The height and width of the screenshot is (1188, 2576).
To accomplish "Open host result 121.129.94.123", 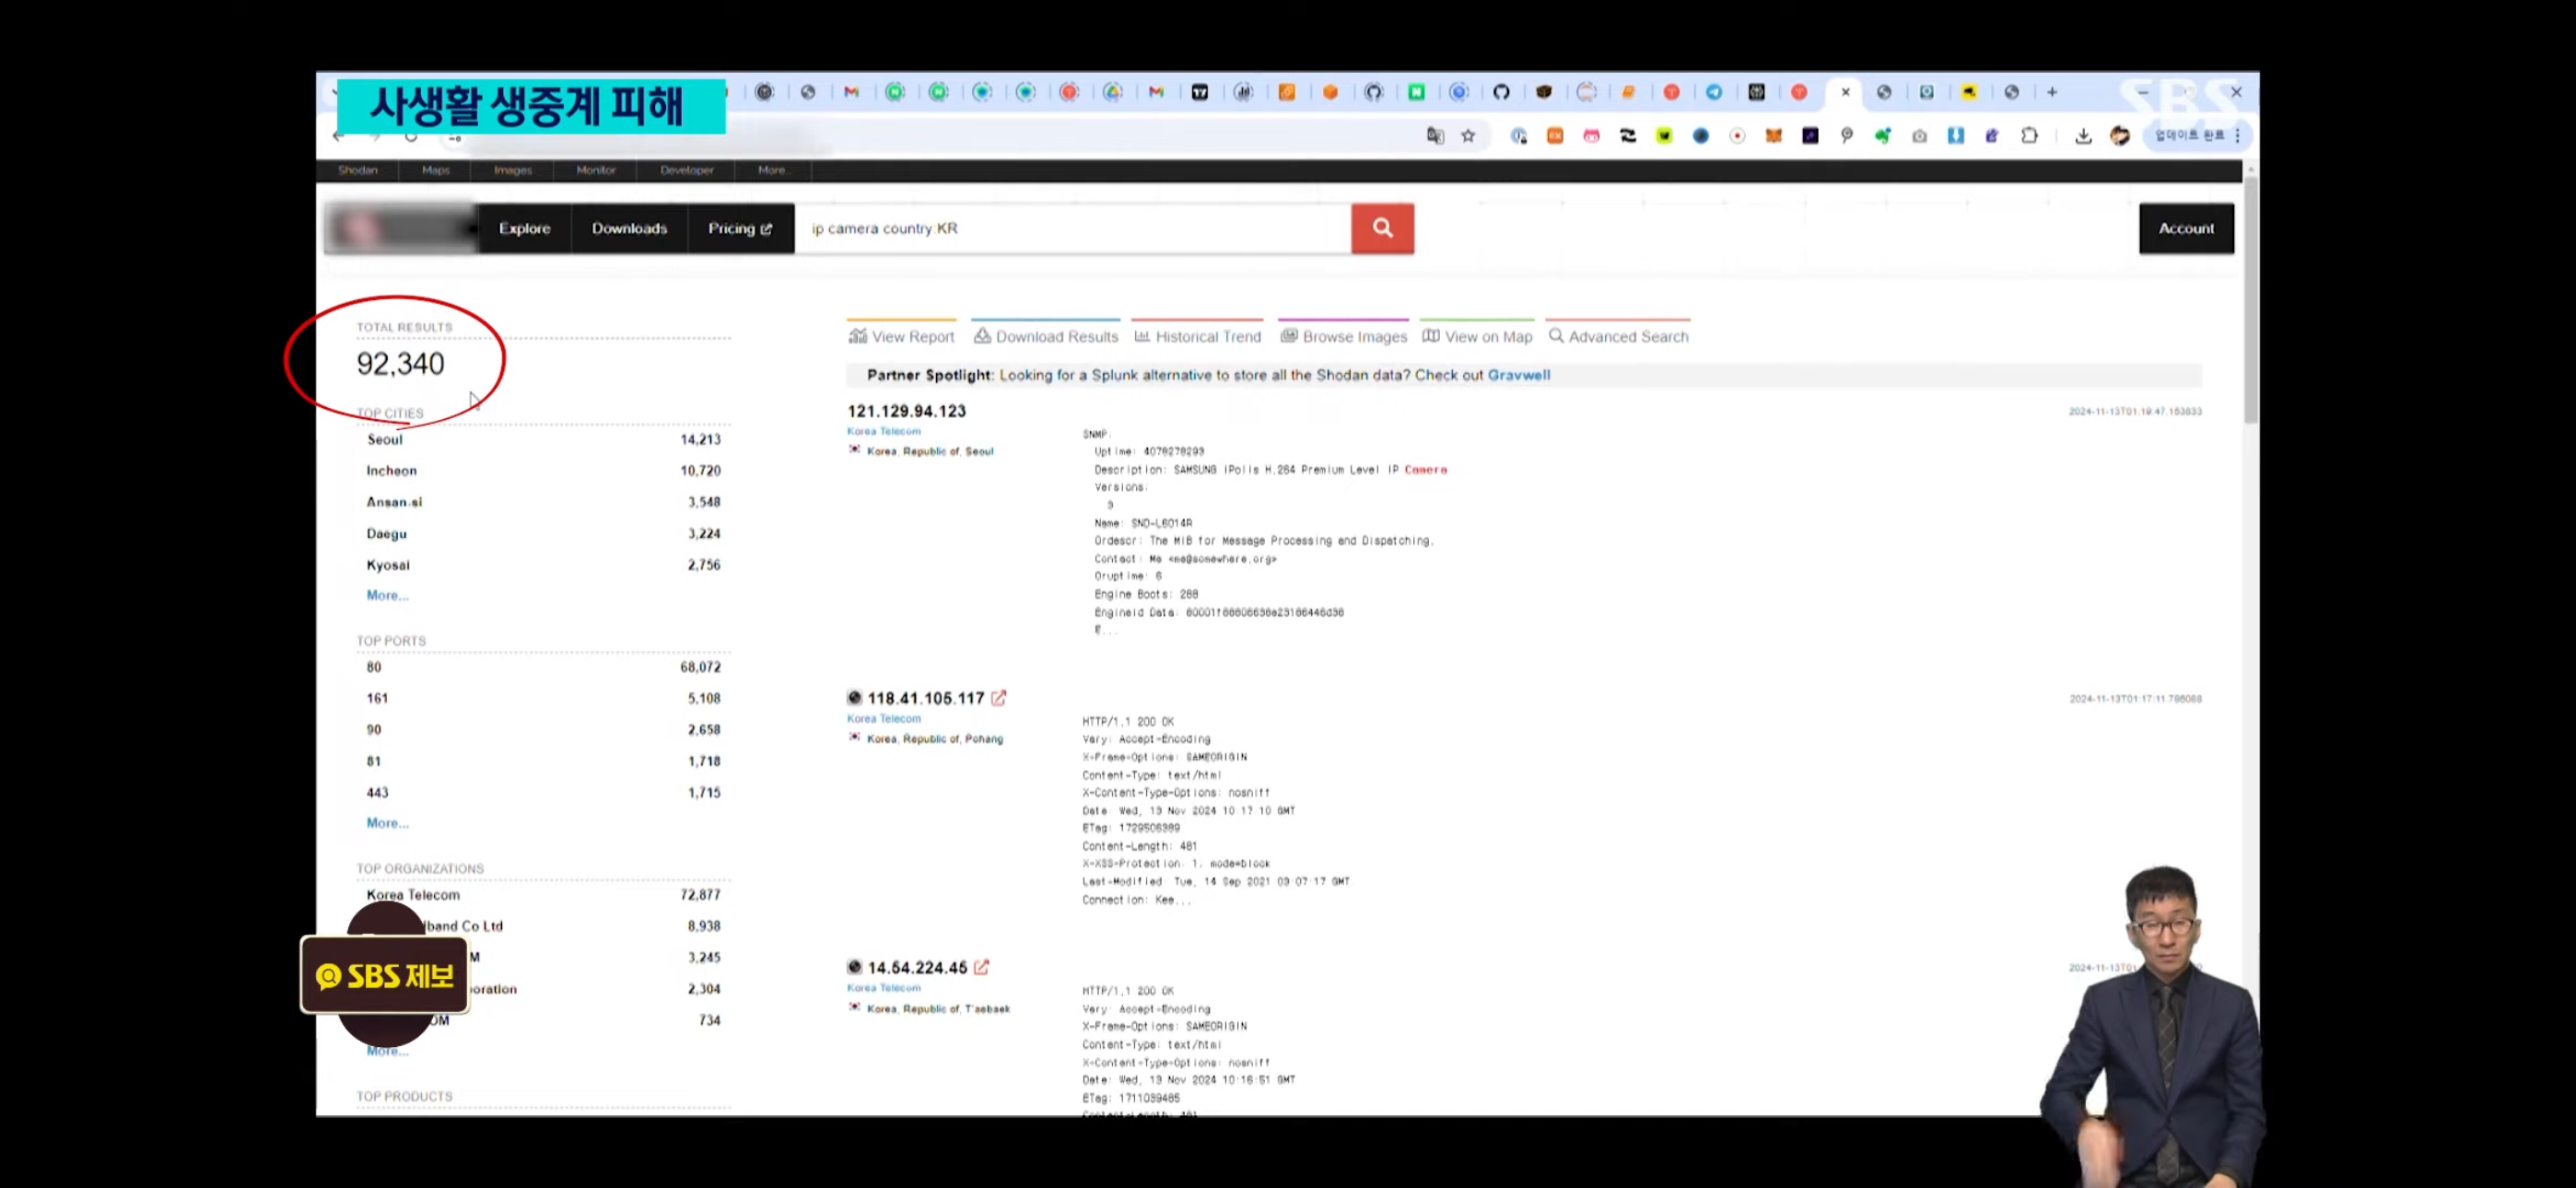I will (x=906, y=411).
